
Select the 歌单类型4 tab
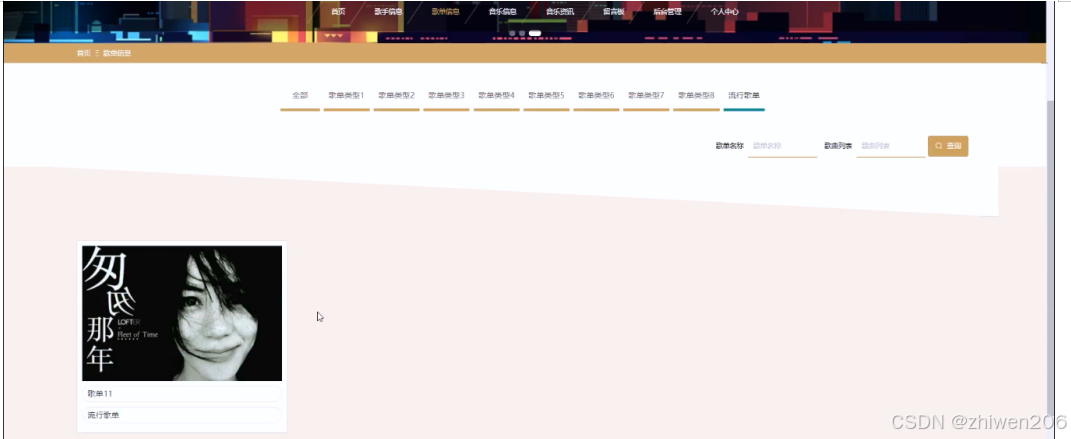(497, 96)
